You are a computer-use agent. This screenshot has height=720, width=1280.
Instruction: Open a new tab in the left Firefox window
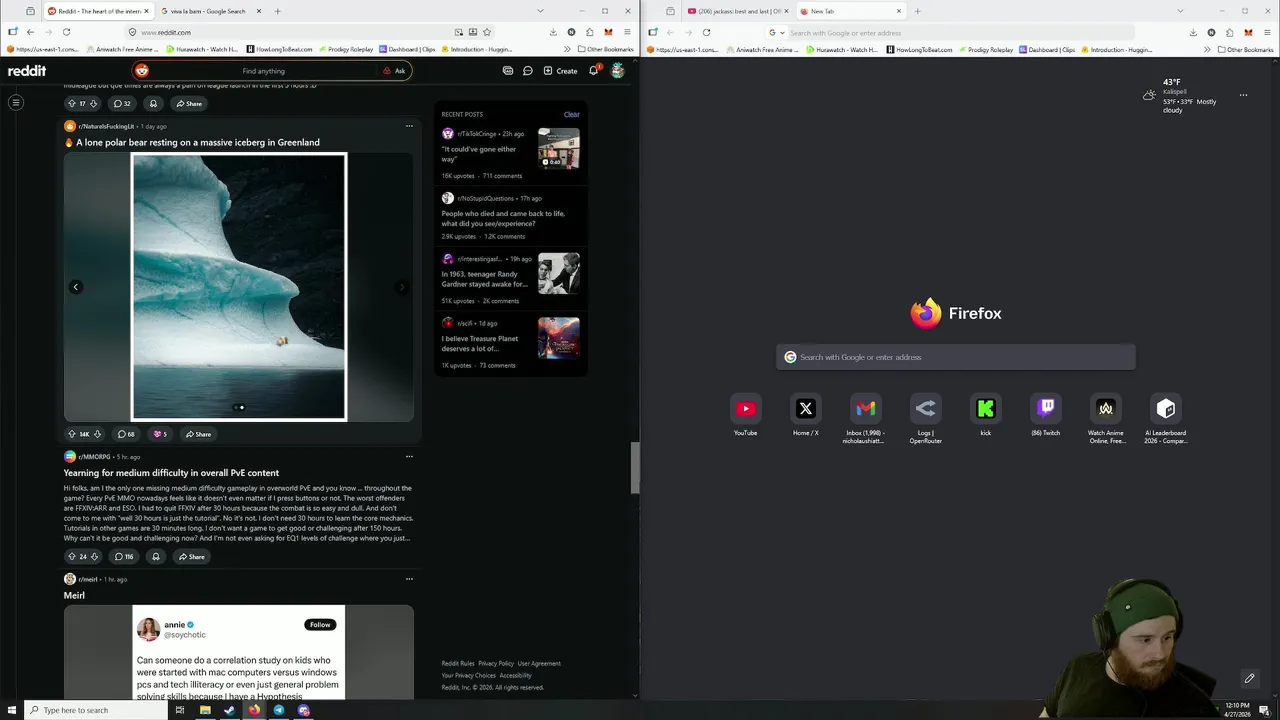coord(277,11)
